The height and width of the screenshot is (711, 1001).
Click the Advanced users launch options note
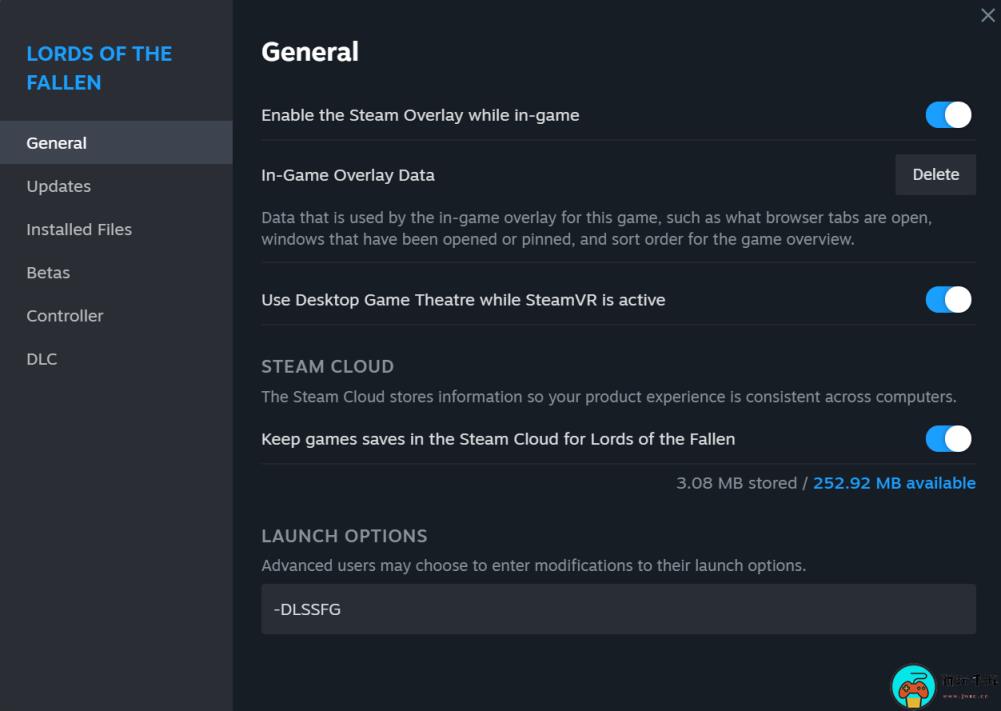click(533, 565)
